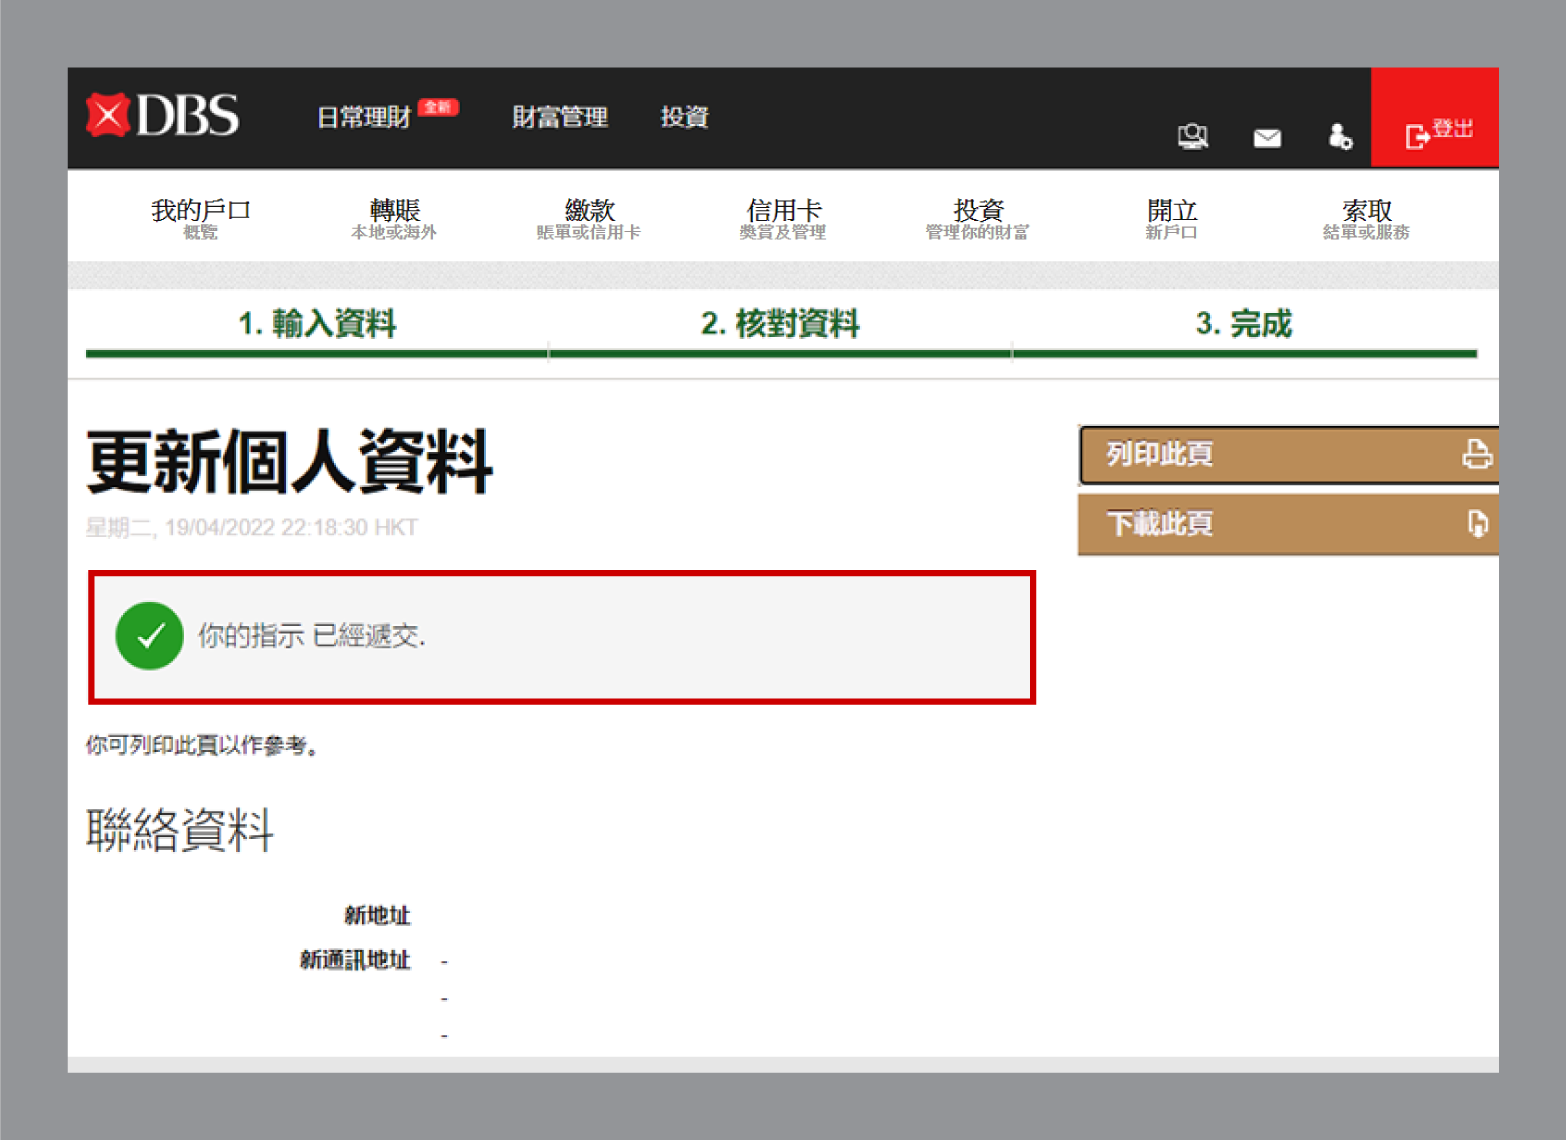This screenshot has width=1566, height=1140.
Task: Click the download file icon on 下載此頁
Action: click(1476, 524)
